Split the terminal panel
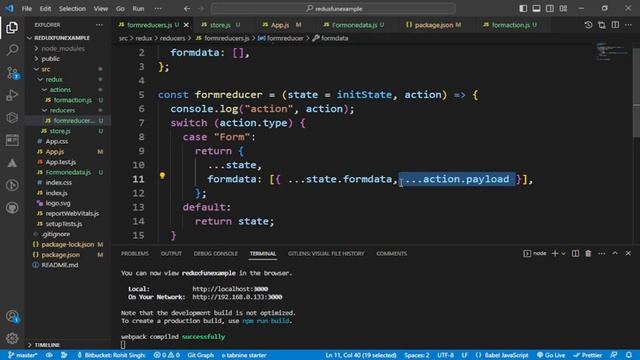Viewport: 640px width, 360px height. click(575, 253)
